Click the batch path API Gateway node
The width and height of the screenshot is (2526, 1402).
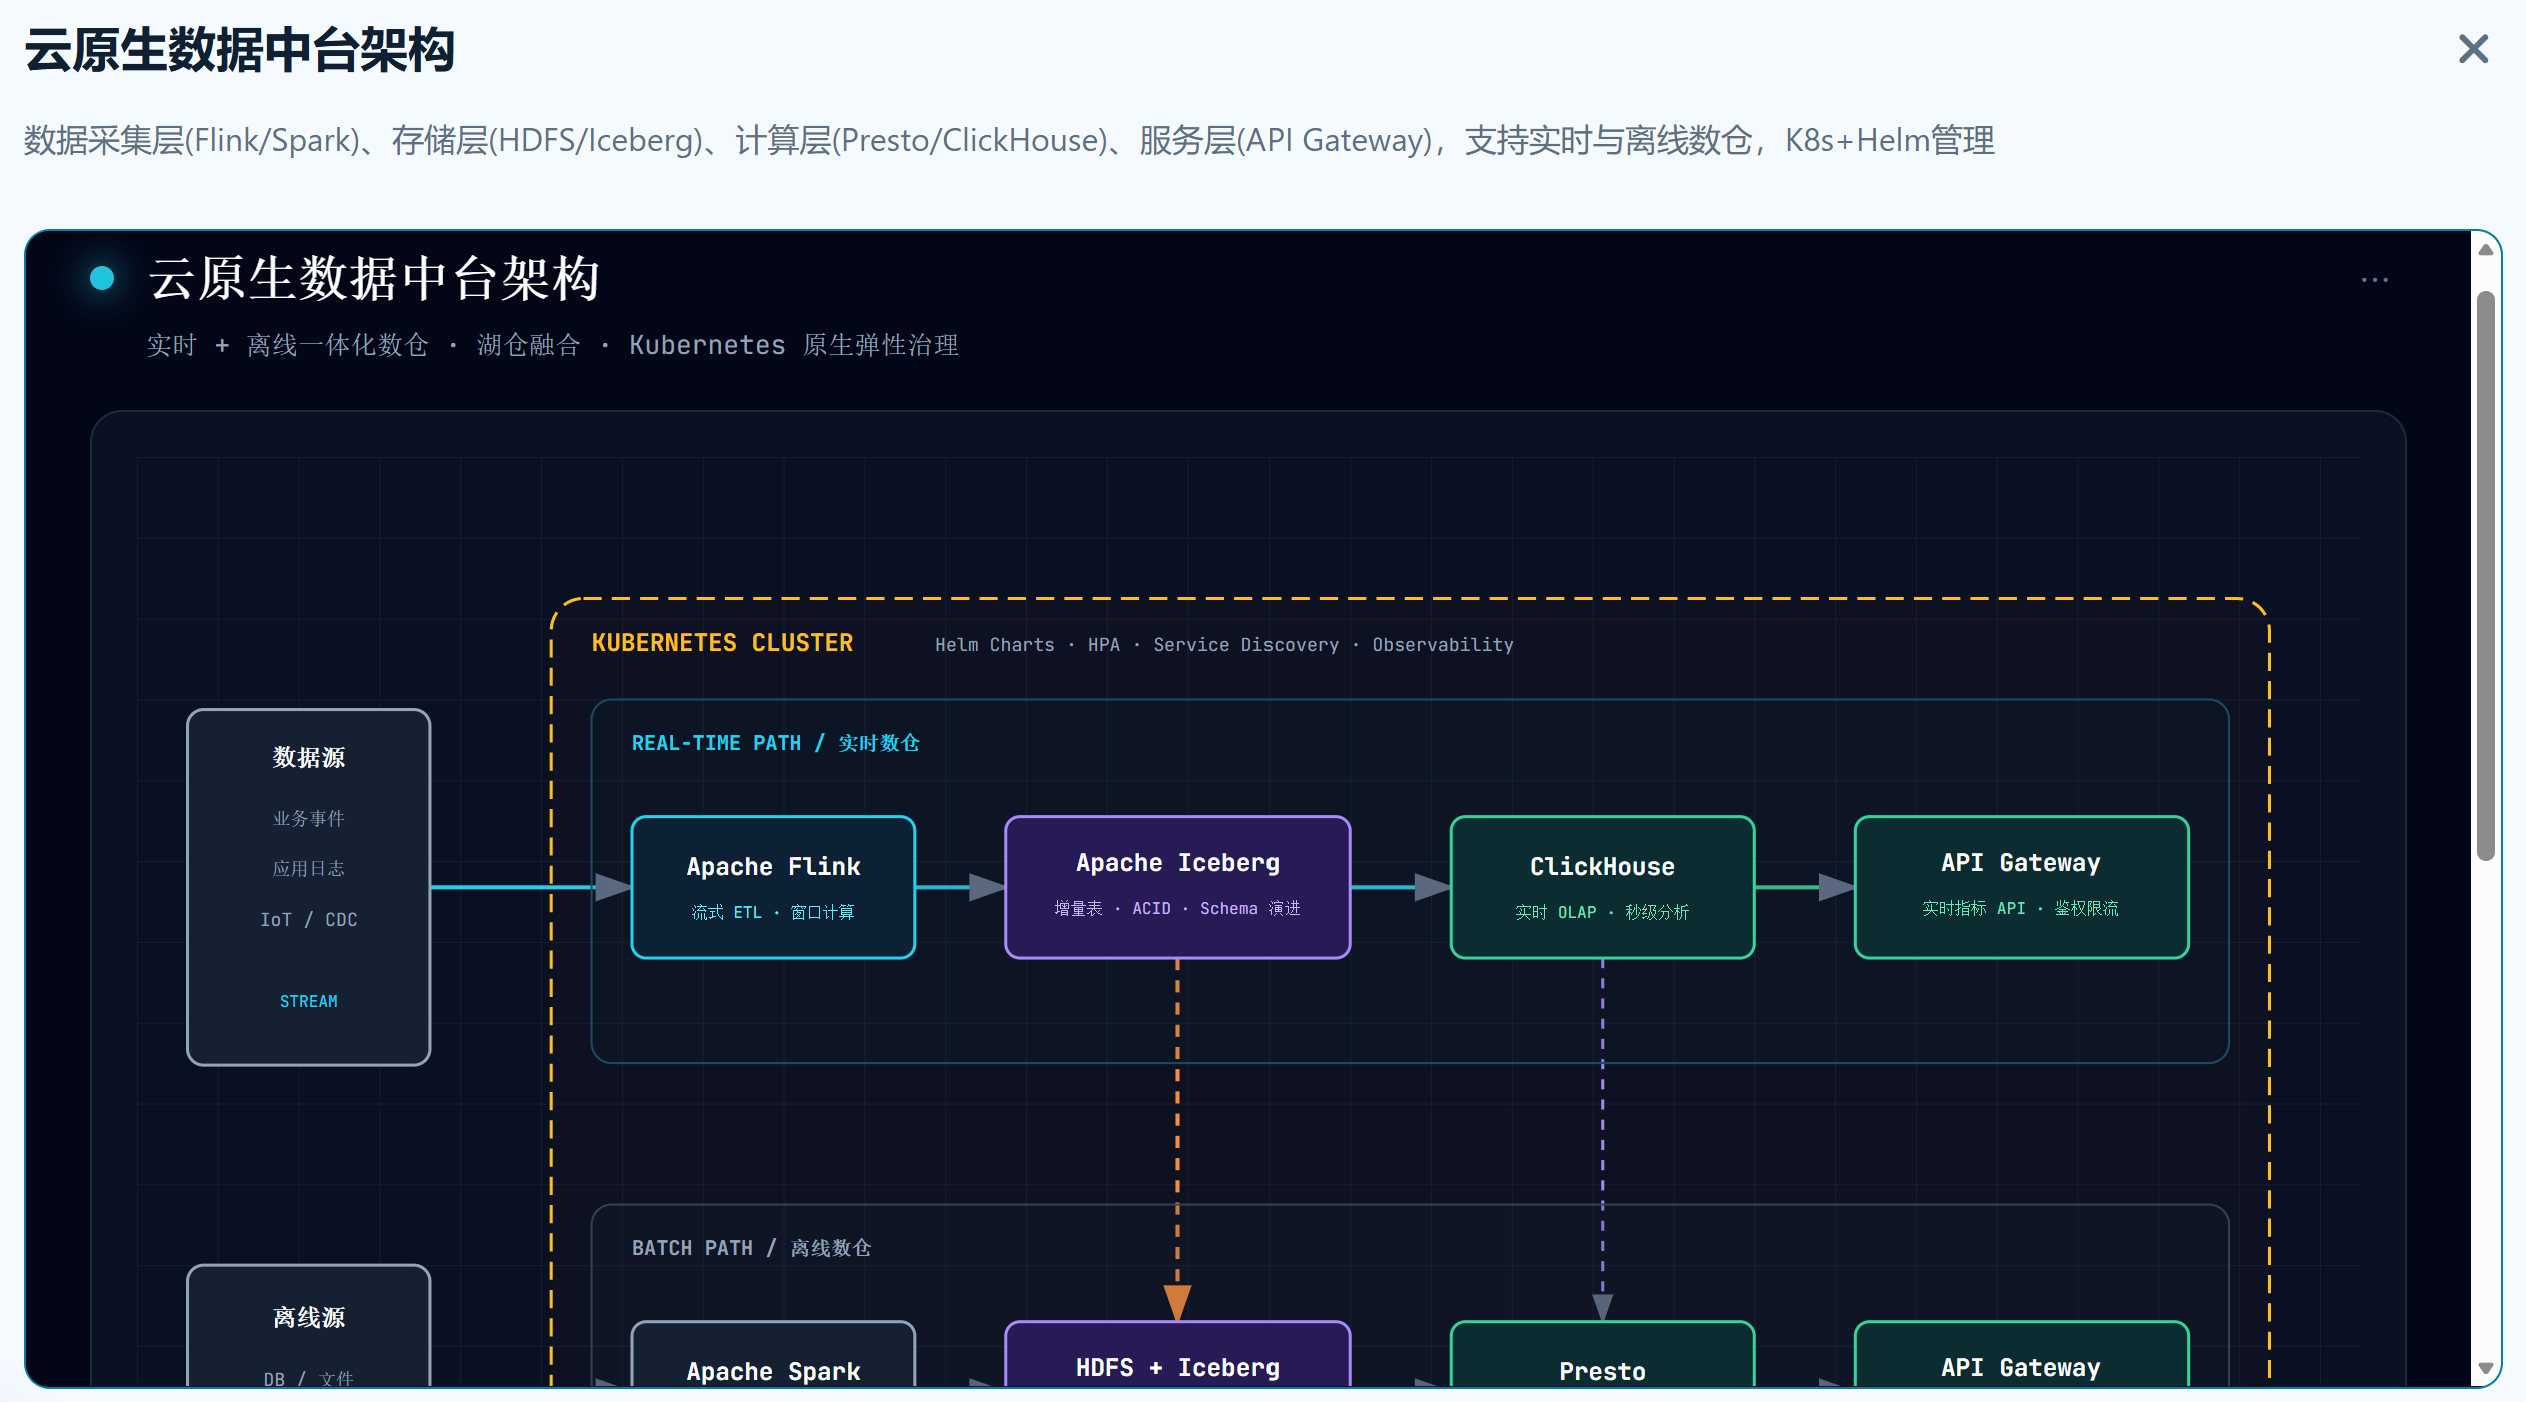(2021, 1354)
